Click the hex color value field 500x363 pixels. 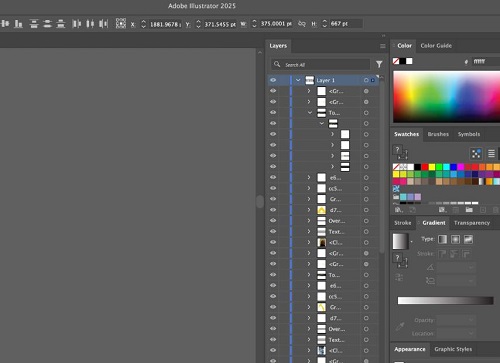[x=486, y=61]
